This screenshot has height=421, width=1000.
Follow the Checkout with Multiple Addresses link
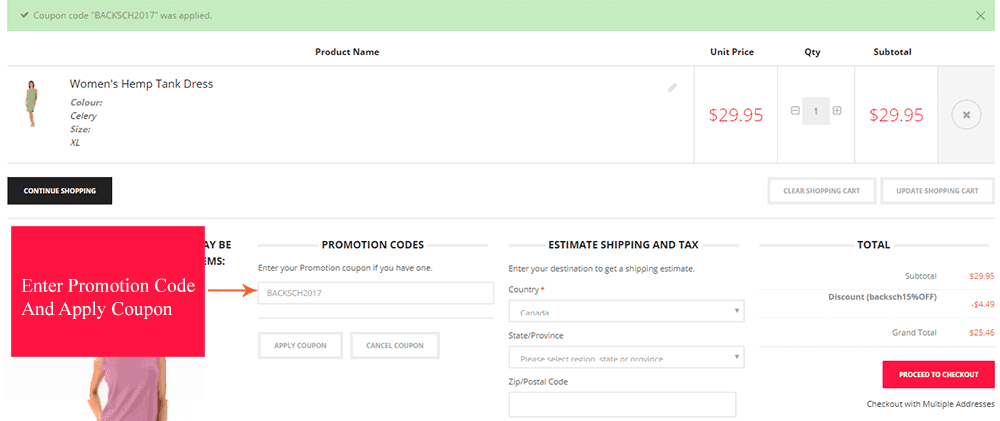(x=930, y=404)
